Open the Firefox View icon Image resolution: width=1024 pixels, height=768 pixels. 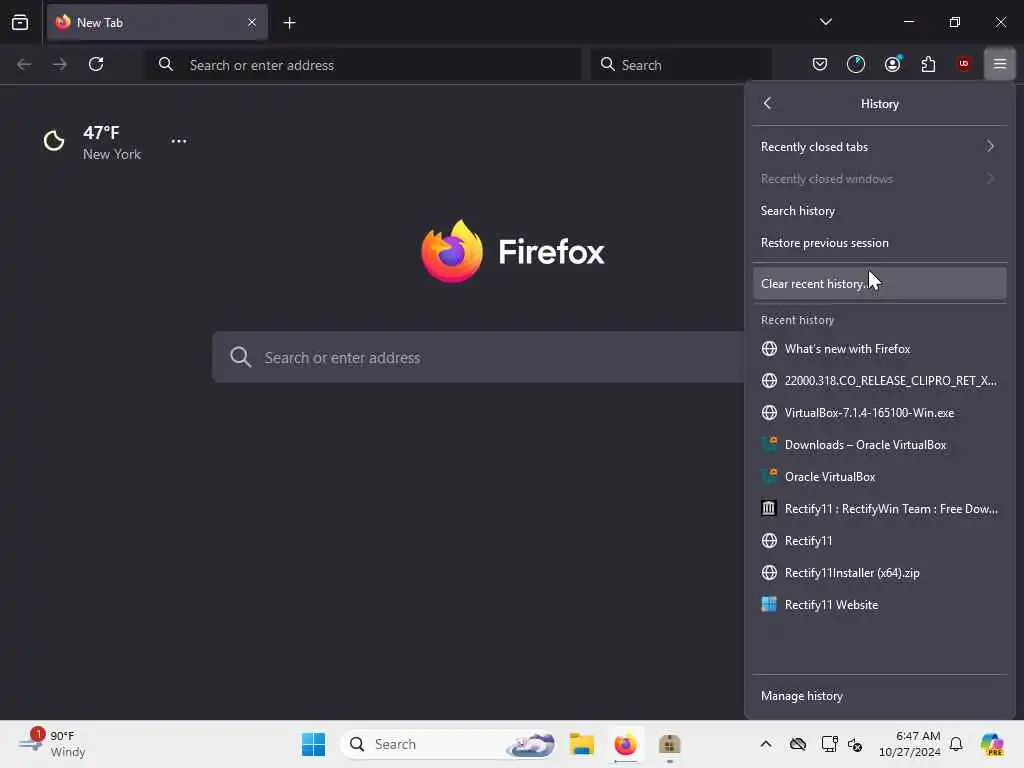coord(20,22)
